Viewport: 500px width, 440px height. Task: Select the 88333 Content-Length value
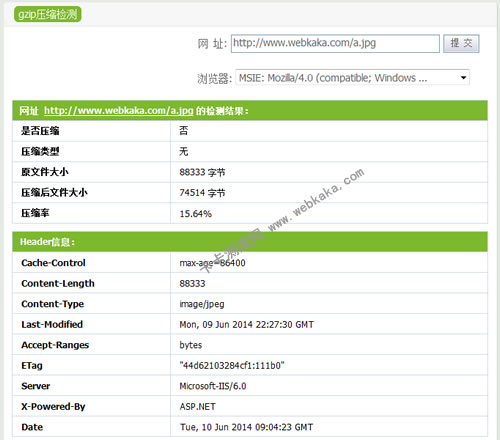tap(192, 284)
